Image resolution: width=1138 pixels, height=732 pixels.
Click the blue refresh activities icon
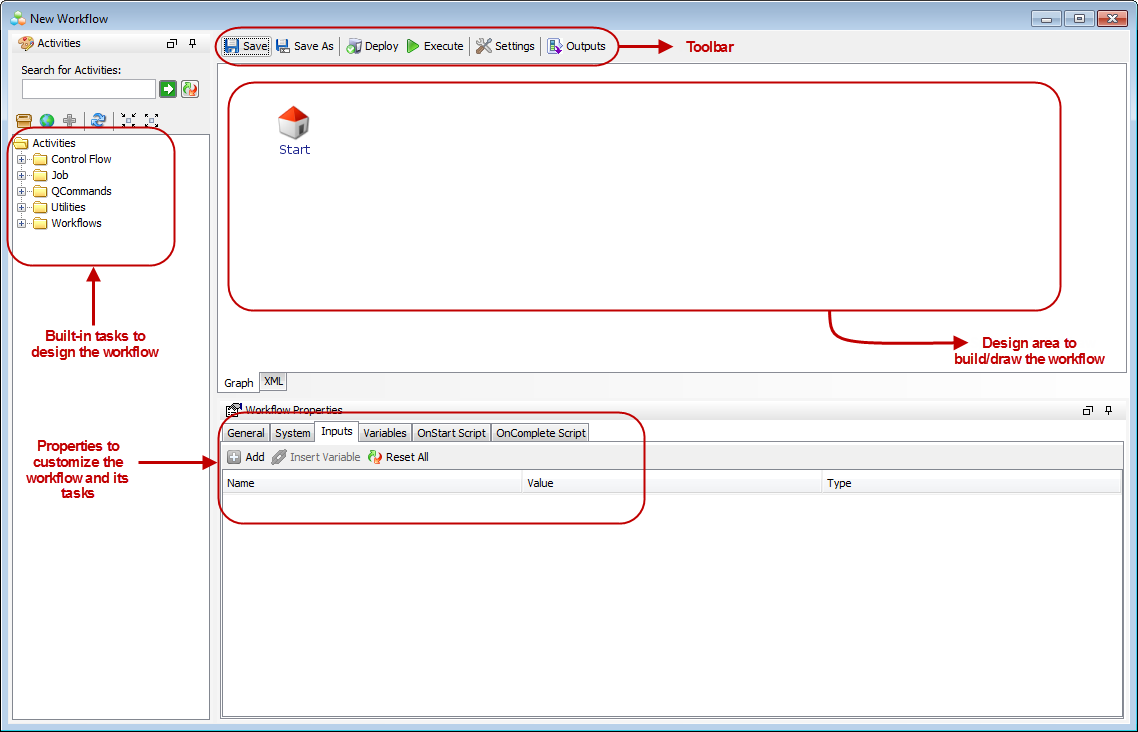click(98, 120)
